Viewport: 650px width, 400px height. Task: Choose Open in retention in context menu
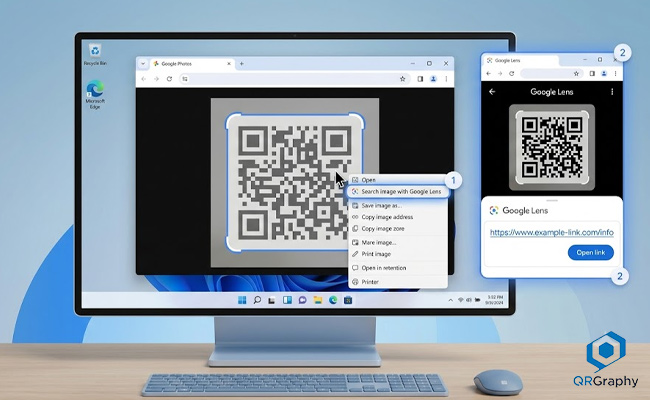[x=398, y=268]
